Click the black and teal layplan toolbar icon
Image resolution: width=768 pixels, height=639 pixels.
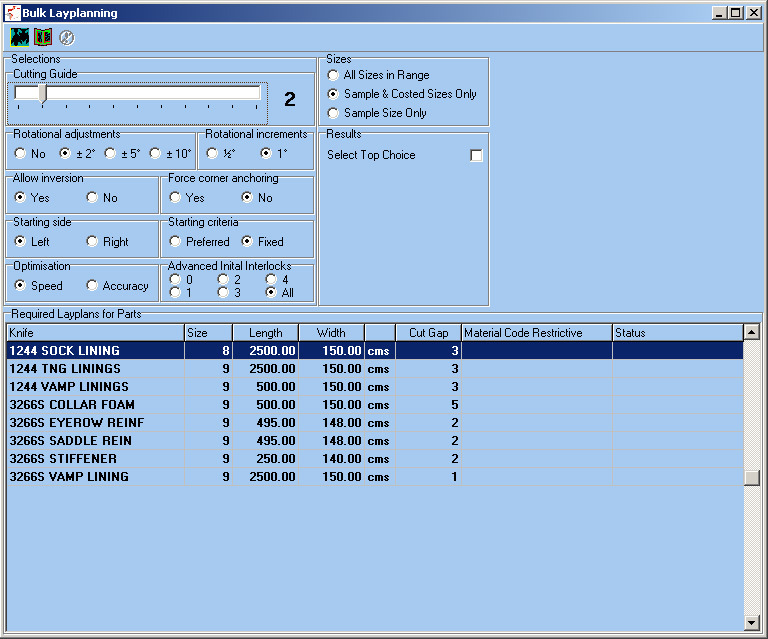coord(20,37)
